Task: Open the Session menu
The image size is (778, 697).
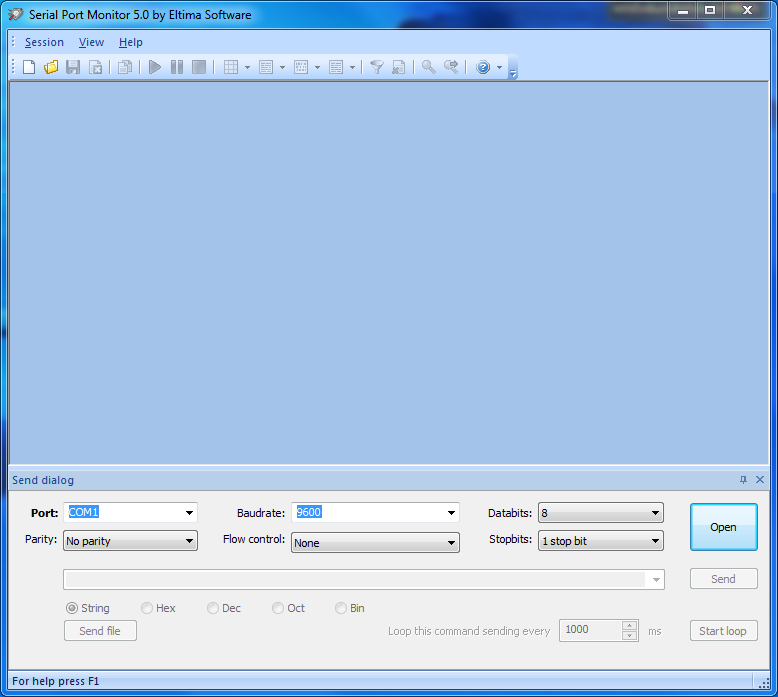Action: coord(44,42)
